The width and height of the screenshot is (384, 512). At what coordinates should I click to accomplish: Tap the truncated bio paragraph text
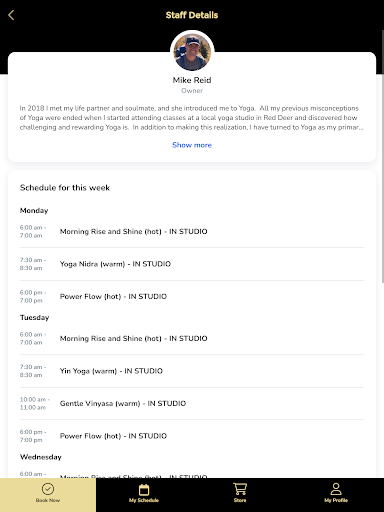(192, 118)
